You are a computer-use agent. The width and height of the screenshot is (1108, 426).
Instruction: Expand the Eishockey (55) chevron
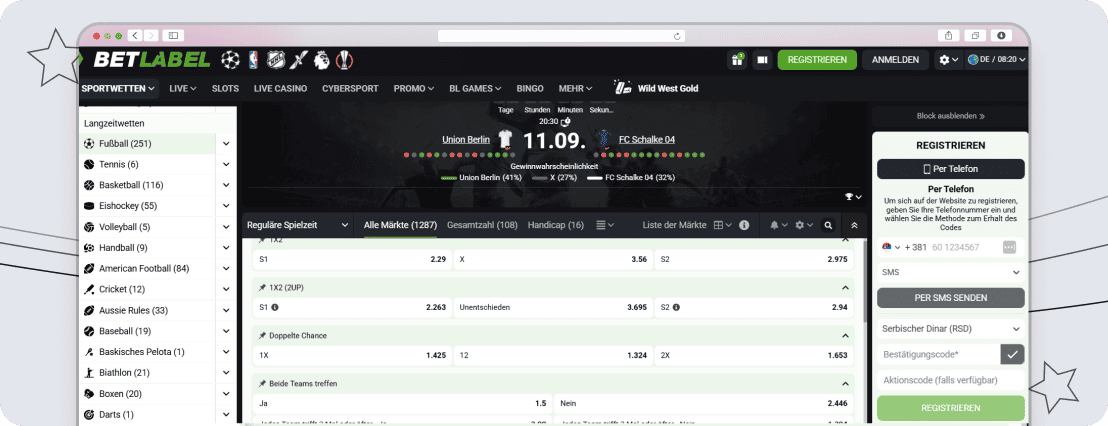pyautogui.click(x=226, y=206)
